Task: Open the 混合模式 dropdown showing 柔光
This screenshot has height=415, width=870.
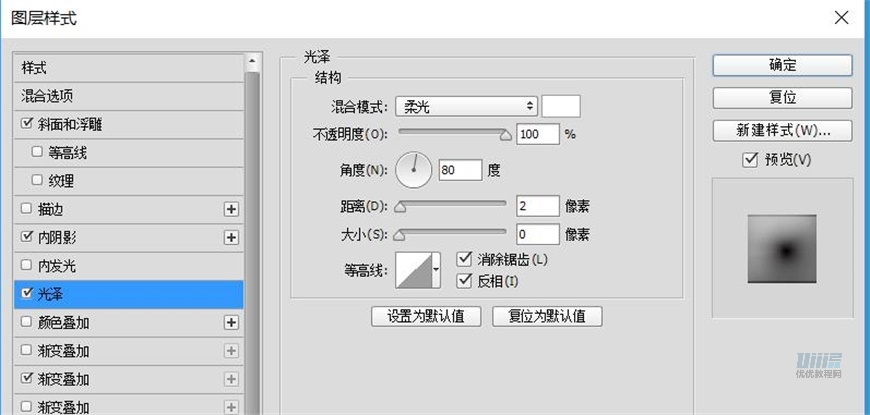Action: coord(466,106)
